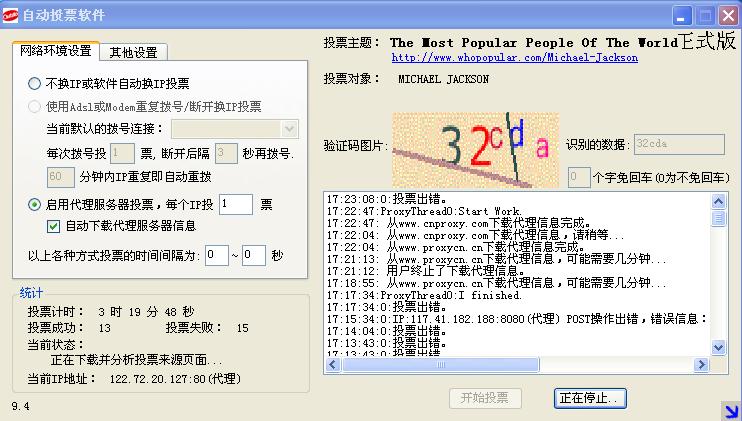Switch to 网络环境设置 tab

56,51
